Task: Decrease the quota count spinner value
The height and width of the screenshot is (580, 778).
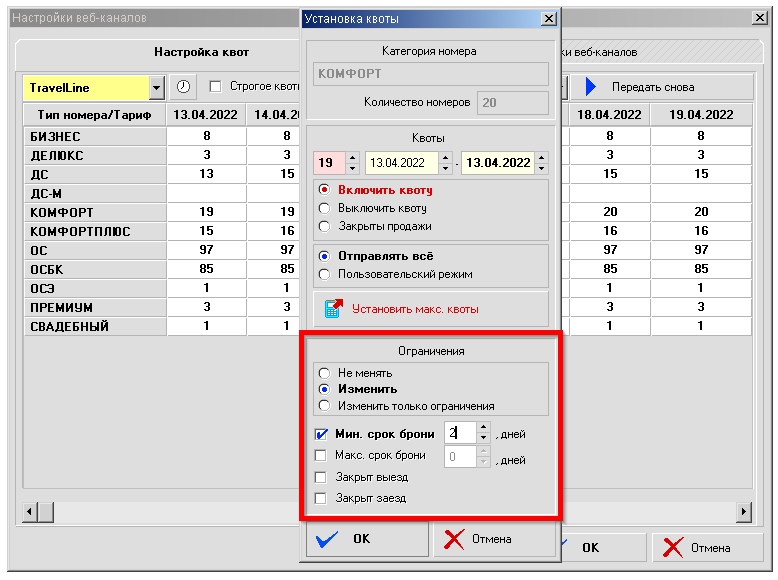Action: (354, 167)
